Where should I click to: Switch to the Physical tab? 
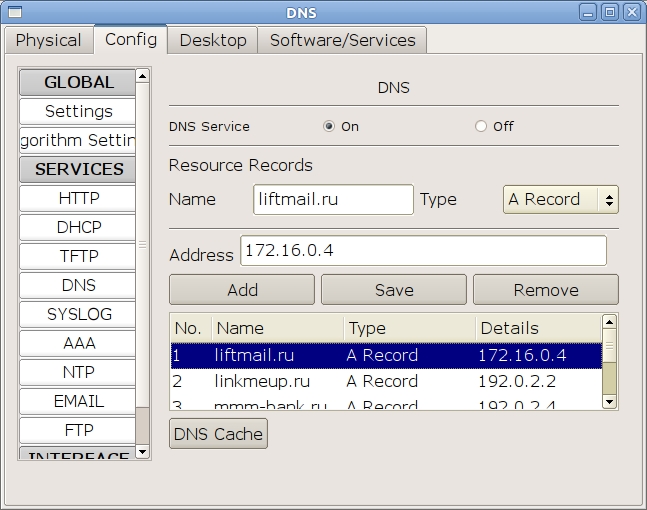pos(48,40)
